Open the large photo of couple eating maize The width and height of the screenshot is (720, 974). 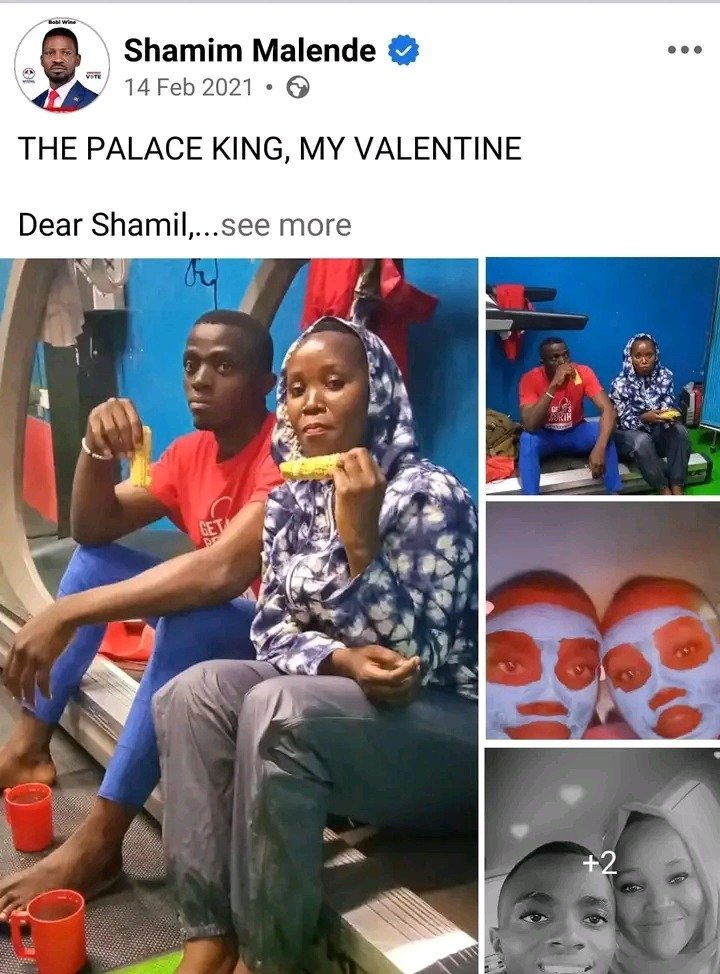[239, 616]
